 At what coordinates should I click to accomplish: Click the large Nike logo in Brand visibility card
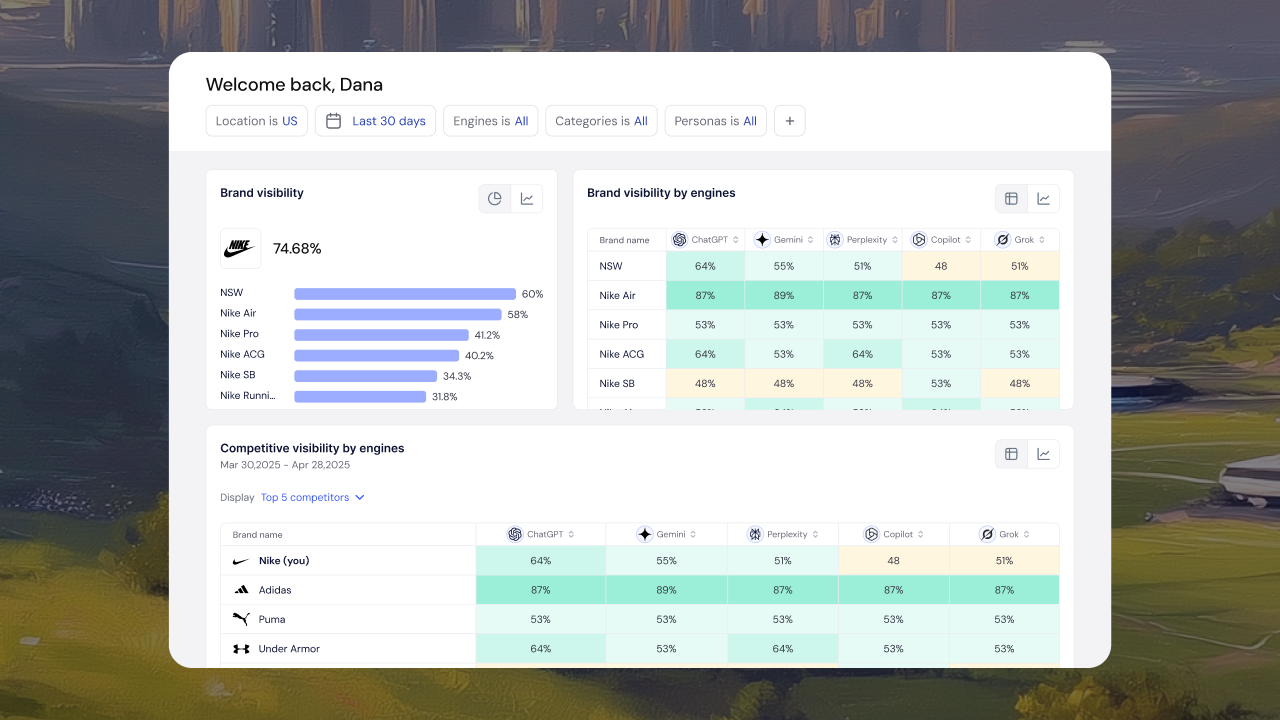pos(240,248)
